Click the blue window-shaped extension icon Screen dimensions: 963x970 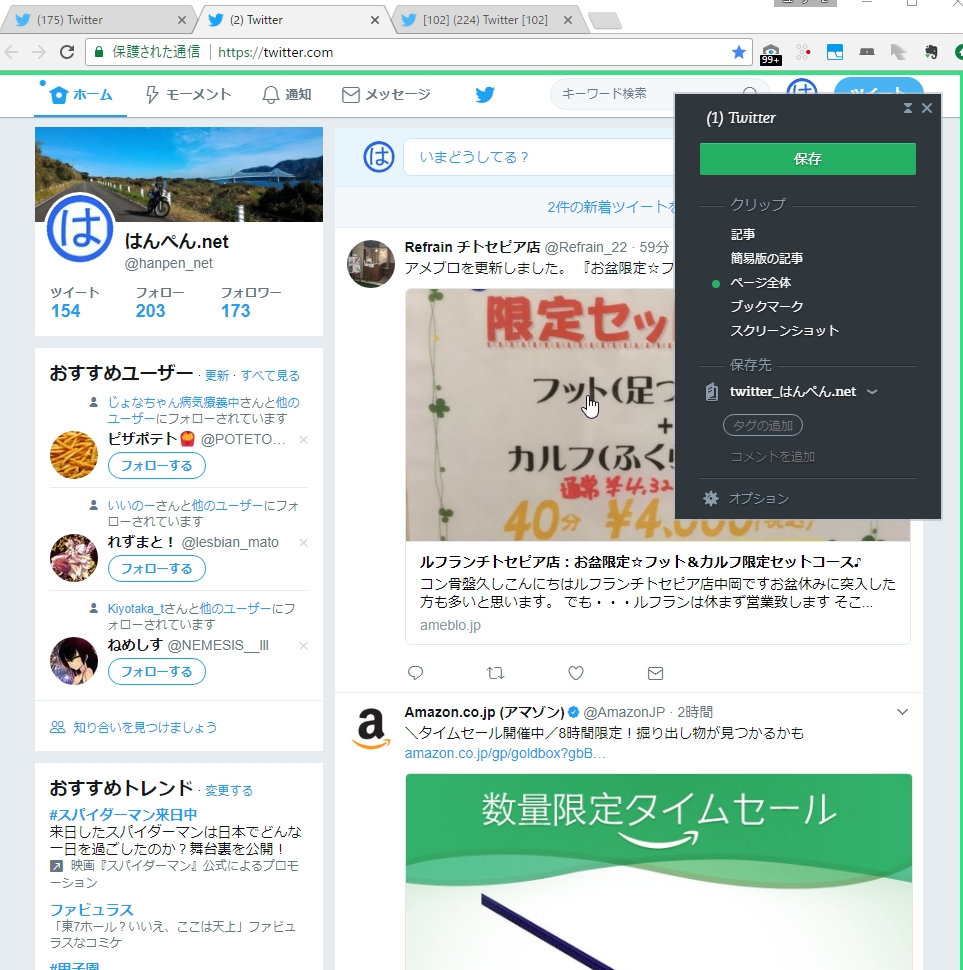coord(835,52)
